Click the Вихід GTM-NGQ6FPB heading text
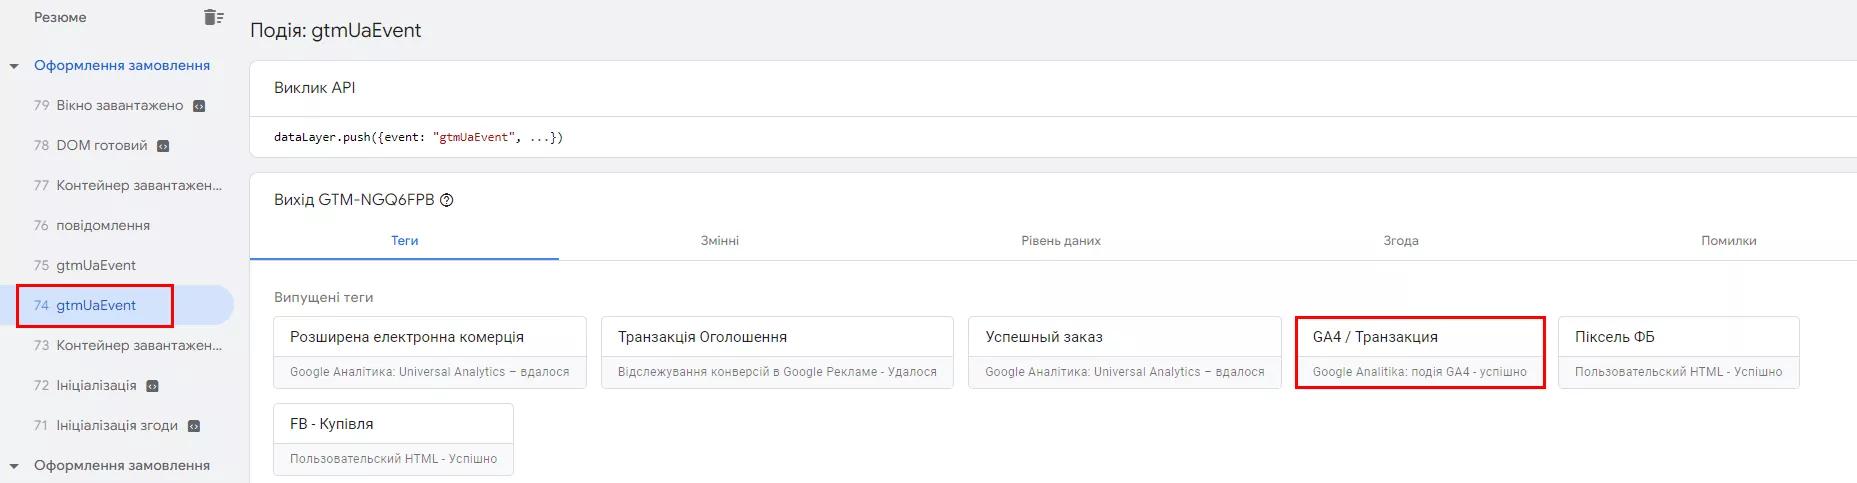Image resolution: width=1857 pixels, height=483 pixels. 354,200
